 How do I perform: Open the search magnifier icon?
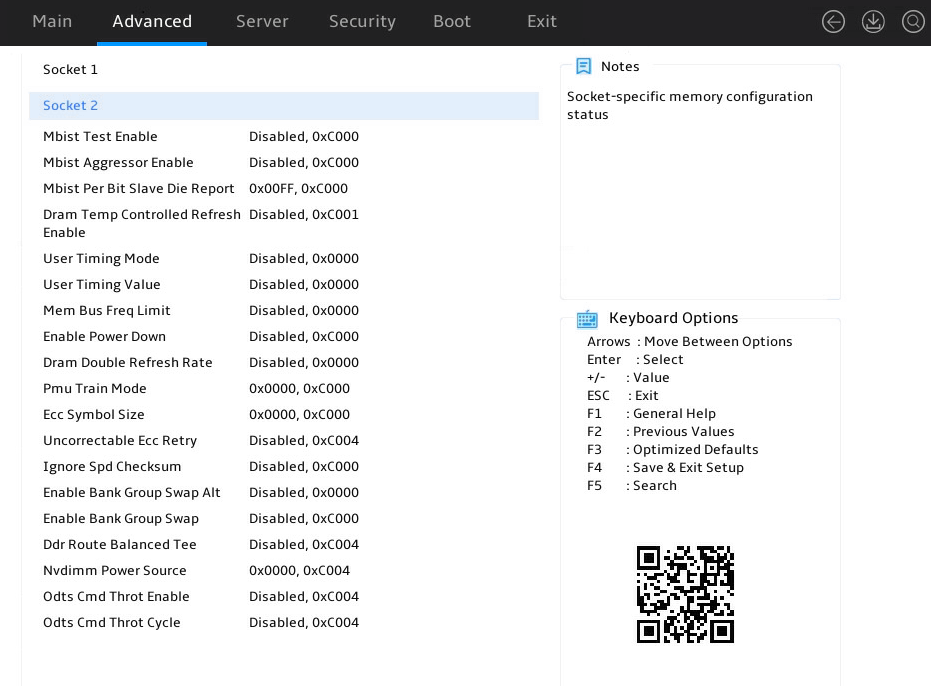[x=913, y=22]
